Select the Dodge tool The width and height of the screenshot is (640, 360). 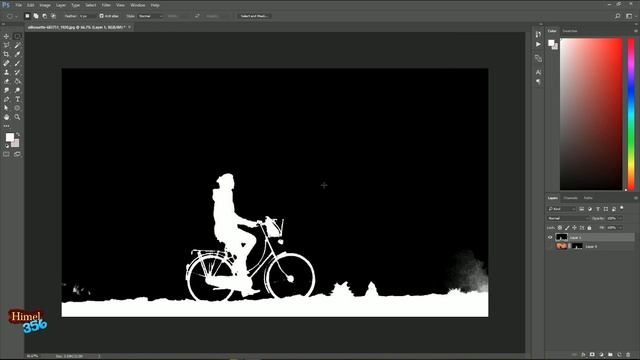[17, 90]
